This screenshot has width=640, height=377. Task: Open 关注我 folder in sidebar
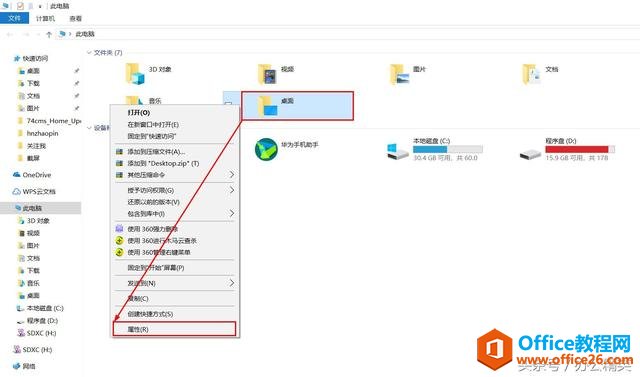pos(32,146)
